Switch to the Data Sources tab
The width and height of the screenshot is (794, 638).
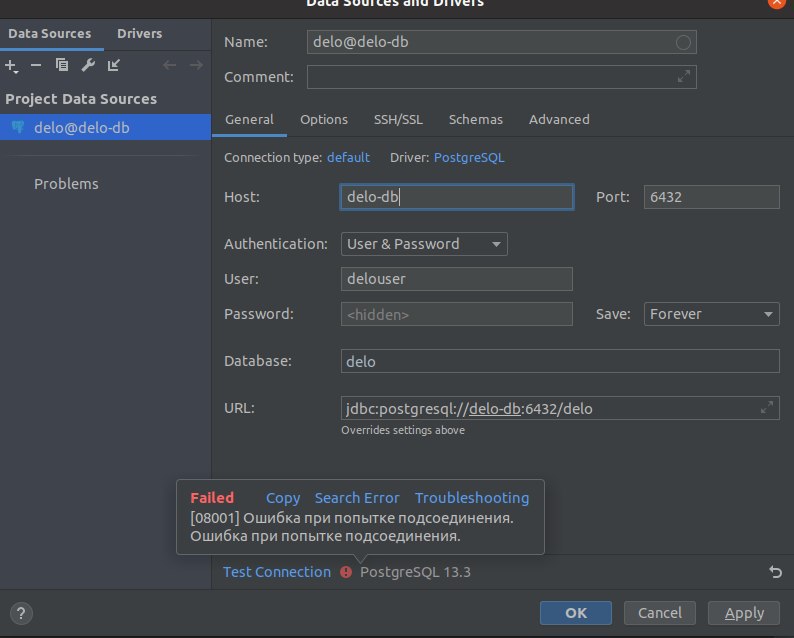pyautogui.click(x=50, y=33)
